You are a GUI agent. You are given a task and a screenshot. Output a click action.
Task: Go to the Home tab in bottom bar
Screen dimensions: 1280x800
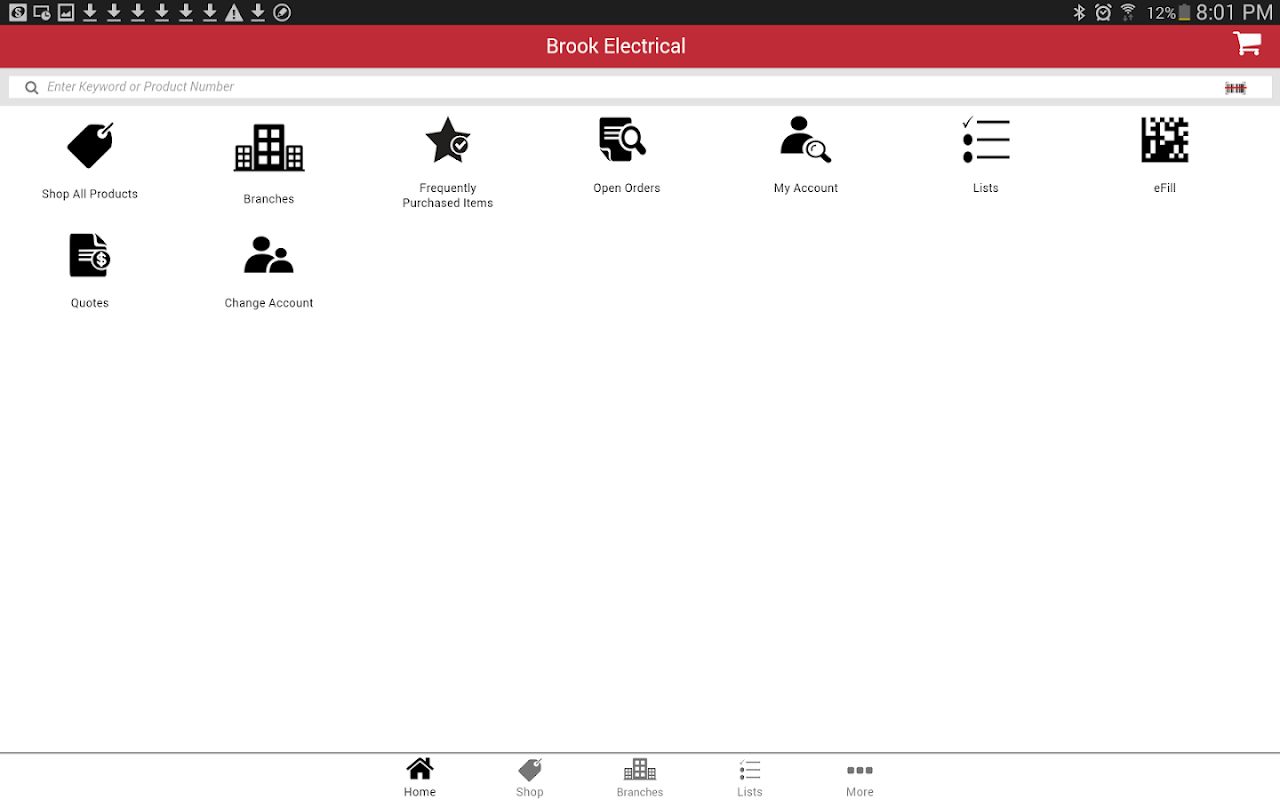click(x=420, y=777)
